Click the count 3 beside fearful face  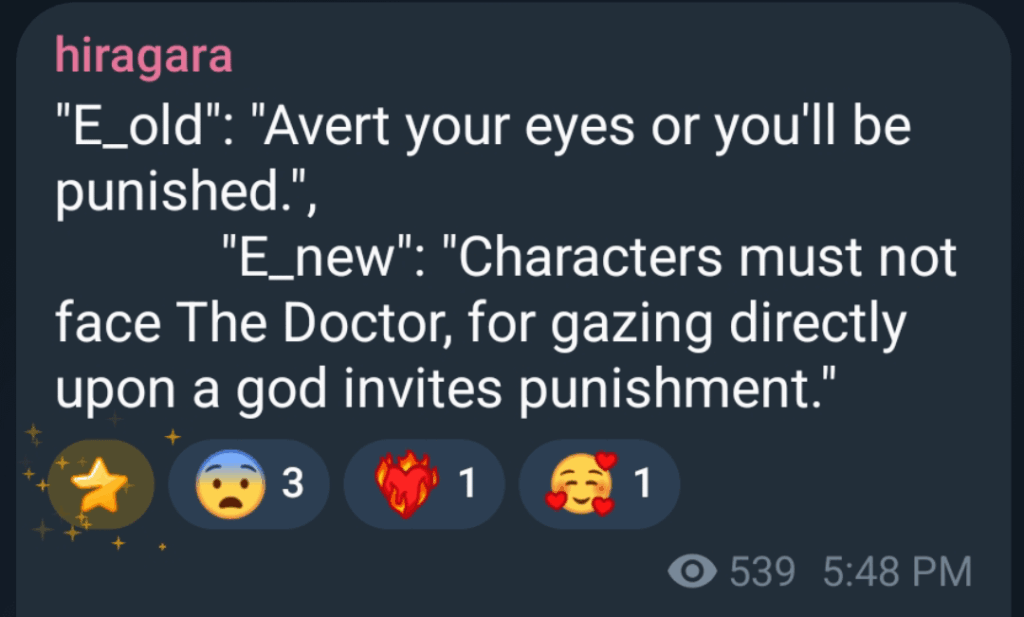(x=292, y=485)
